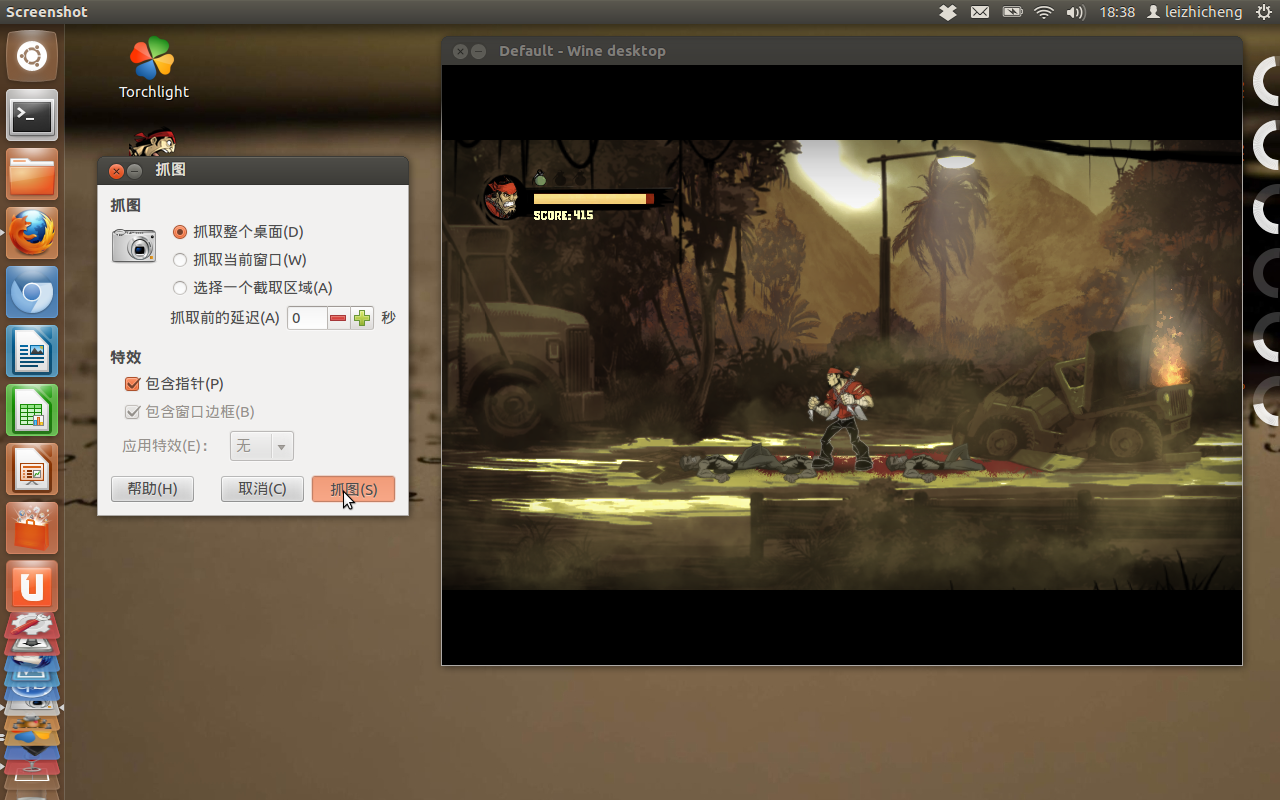
Task: Click the Screenshot title in top panel
Action: tap(47, 12)
